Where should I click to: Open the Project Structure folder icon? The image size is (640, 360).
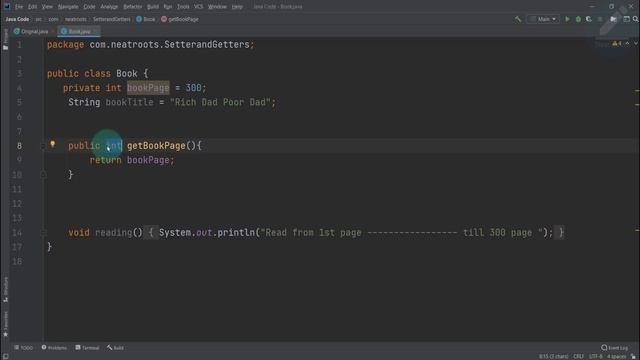point(613,19)
